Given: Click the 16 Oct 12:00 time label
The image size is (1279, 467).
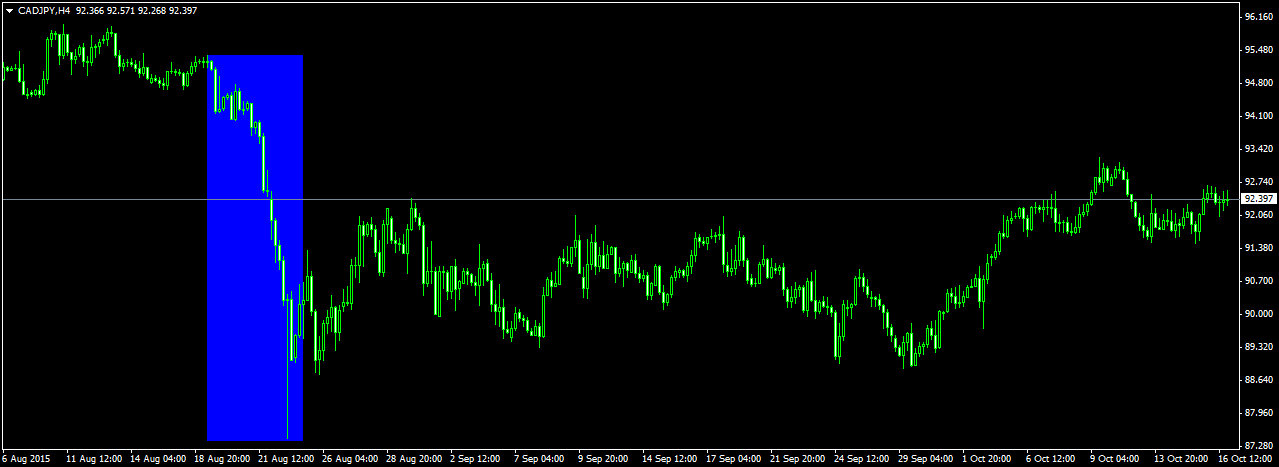Looking at the screenshot, I should point(1246,459).
